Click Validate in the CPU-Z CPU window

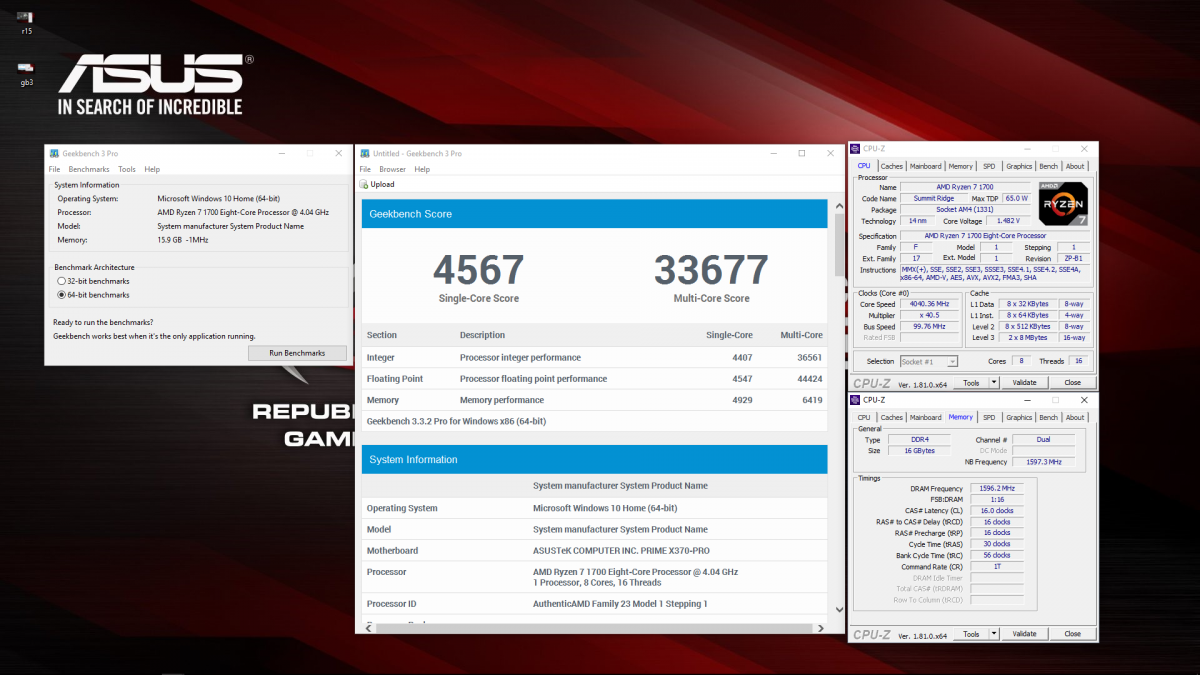pyautogui.click(x=1024, y=382)
